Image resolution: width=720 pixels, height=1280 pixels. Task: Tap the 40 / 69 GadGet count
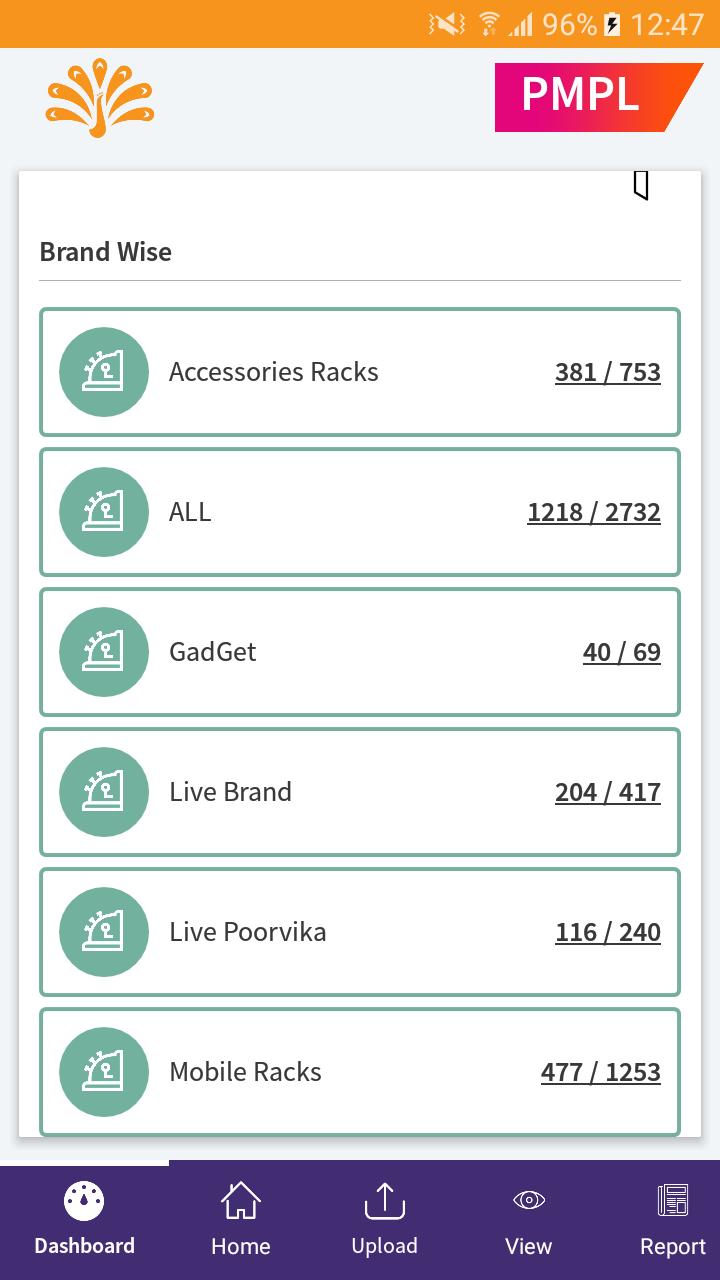(x=621, y=652)
